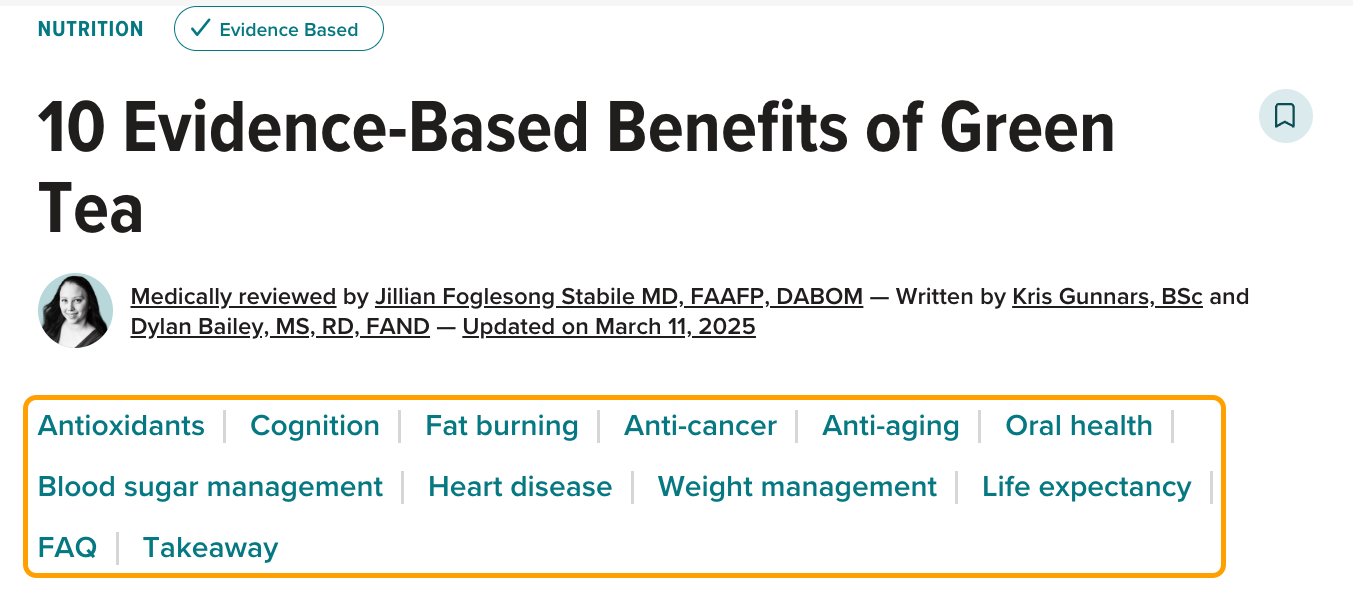Image resolution: width=1353 pixels, height=610 pixels.
Task: Open the FAQ section
Action: click(x=67, y=547)
